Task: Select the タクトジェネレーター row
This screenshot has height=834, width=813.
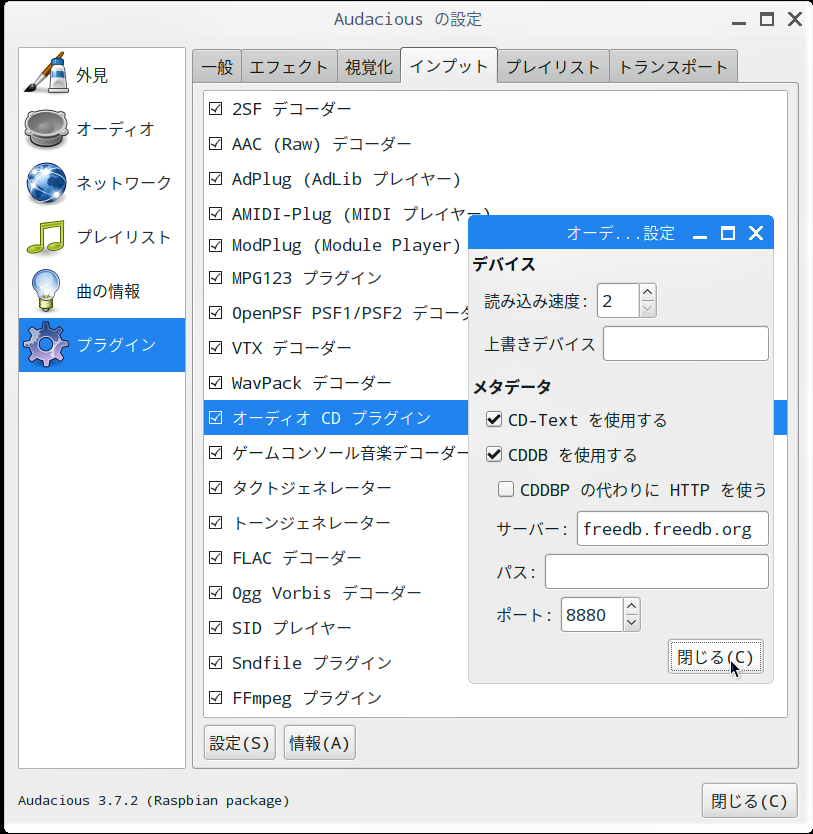Action: tap(336, 487)
